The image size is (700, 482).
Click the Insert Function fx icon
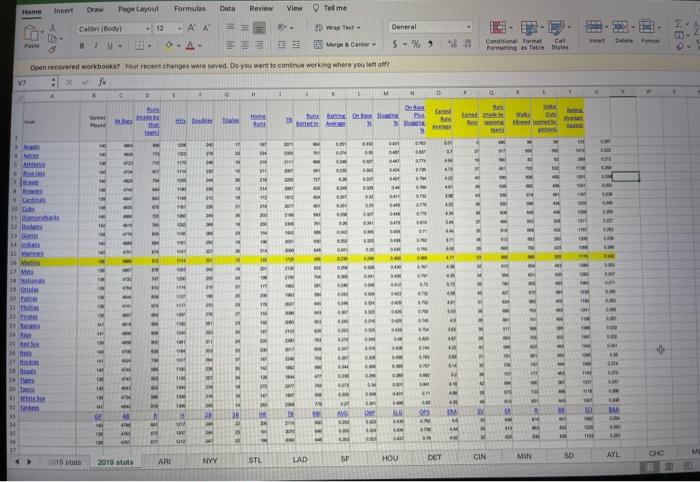102,82
